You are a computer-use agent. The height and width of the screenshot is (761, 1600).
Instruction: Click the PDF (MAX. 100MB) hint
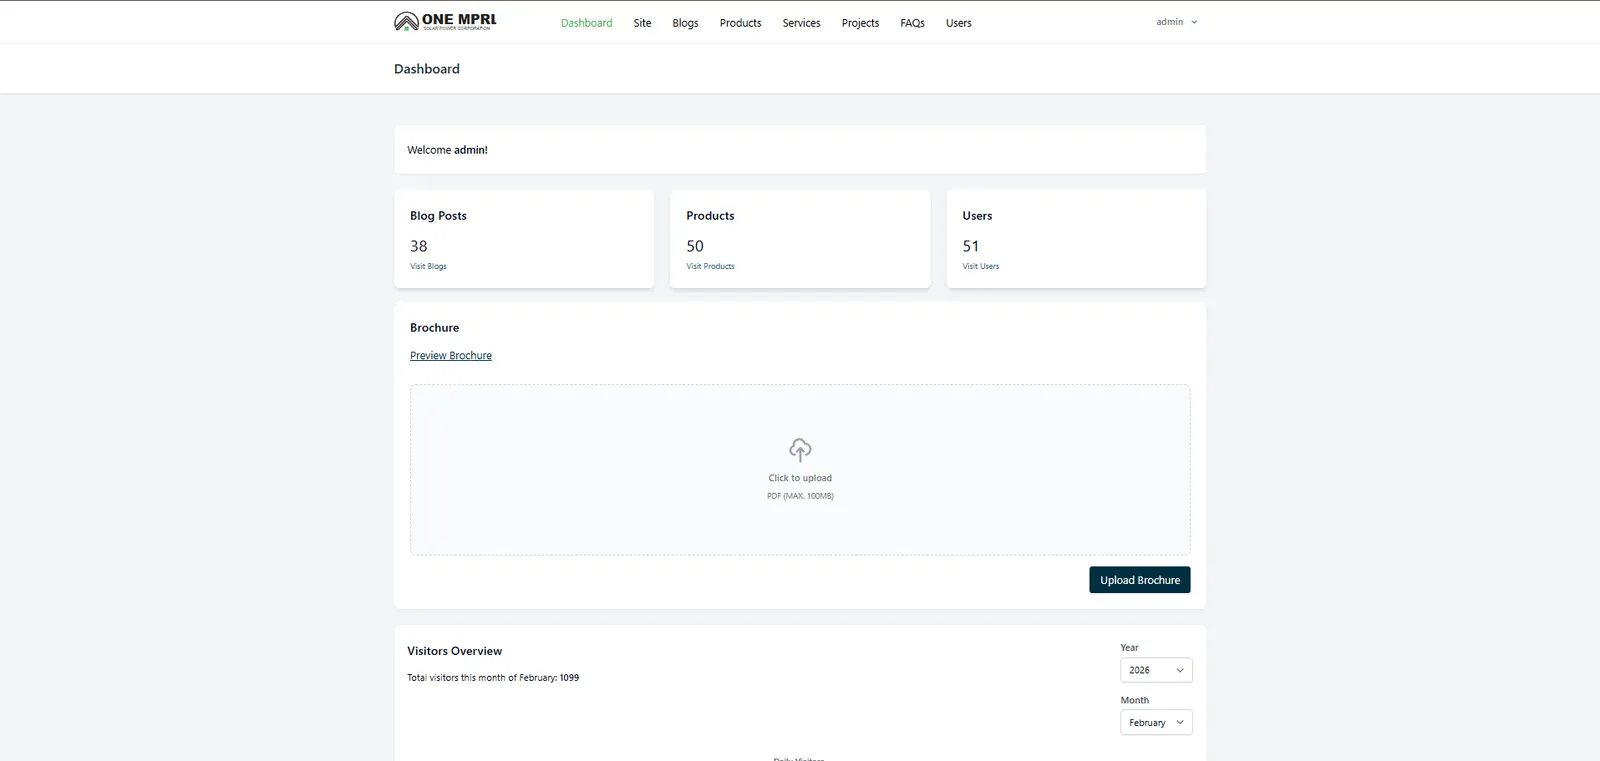pos(800,496)
